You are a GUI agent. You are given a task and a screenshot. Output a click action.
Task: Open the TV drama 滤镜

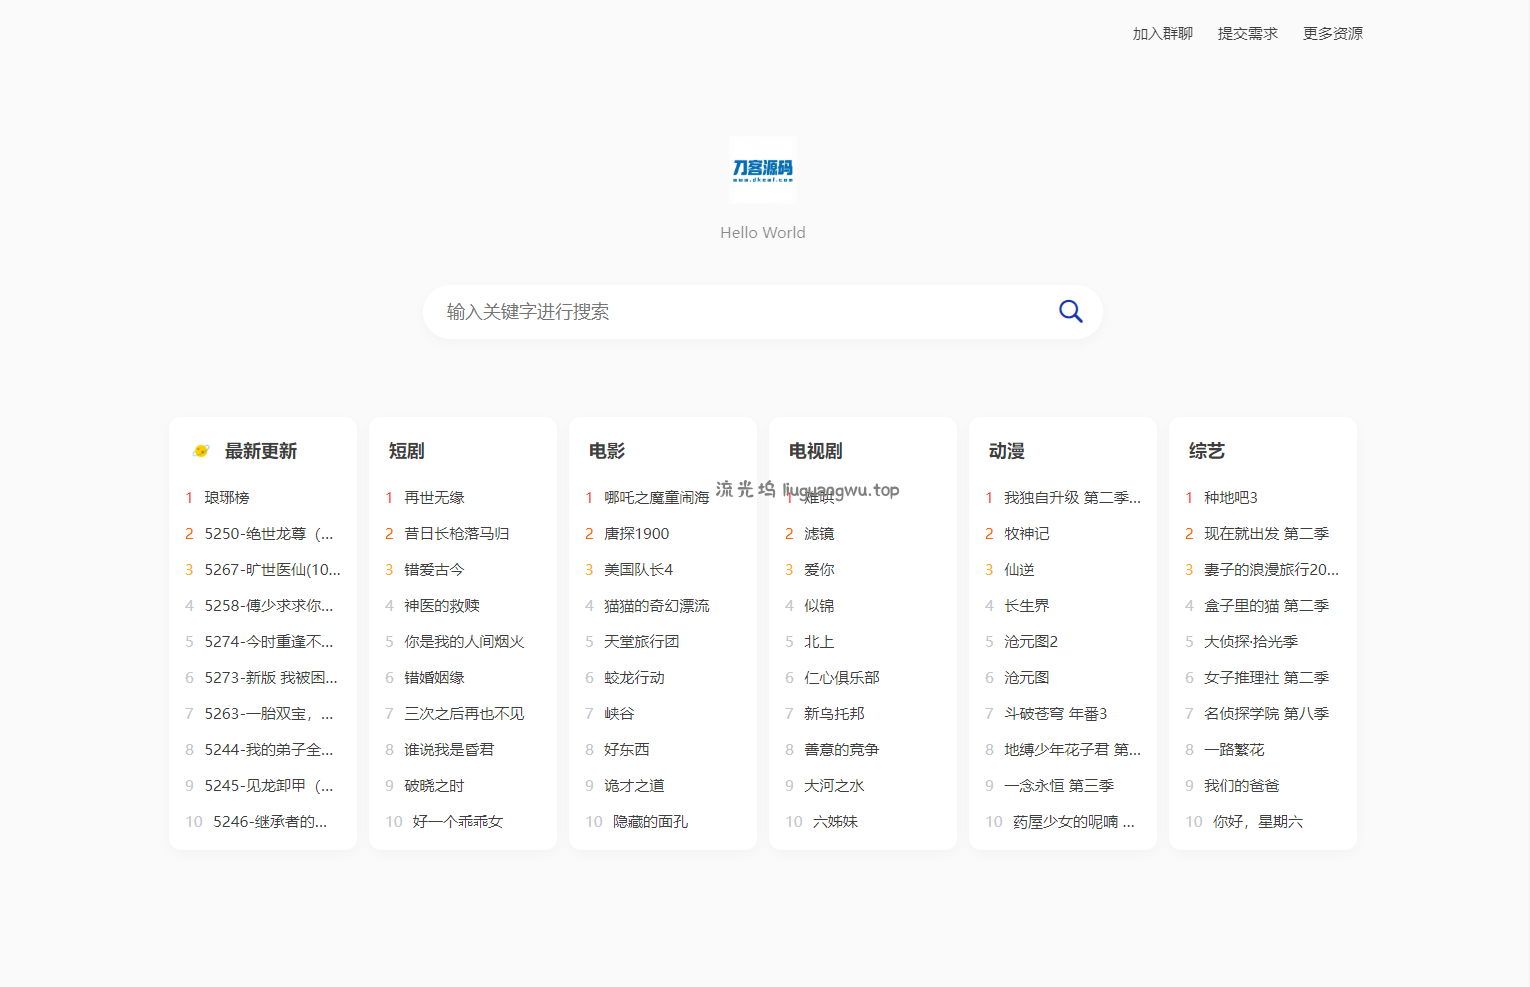click(819, 533)
